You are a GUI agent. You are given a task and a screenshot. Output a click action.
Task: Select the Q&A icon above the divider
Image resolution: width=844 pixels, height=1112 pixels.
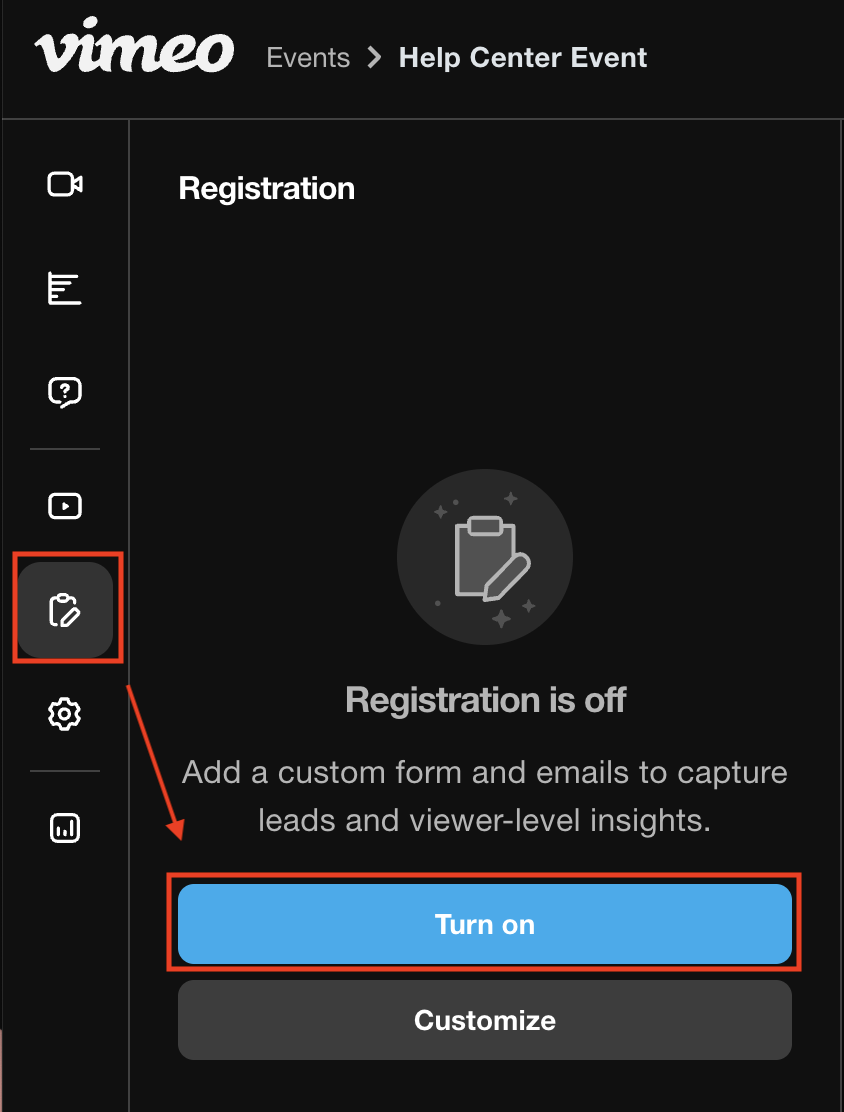click(64, 392)
